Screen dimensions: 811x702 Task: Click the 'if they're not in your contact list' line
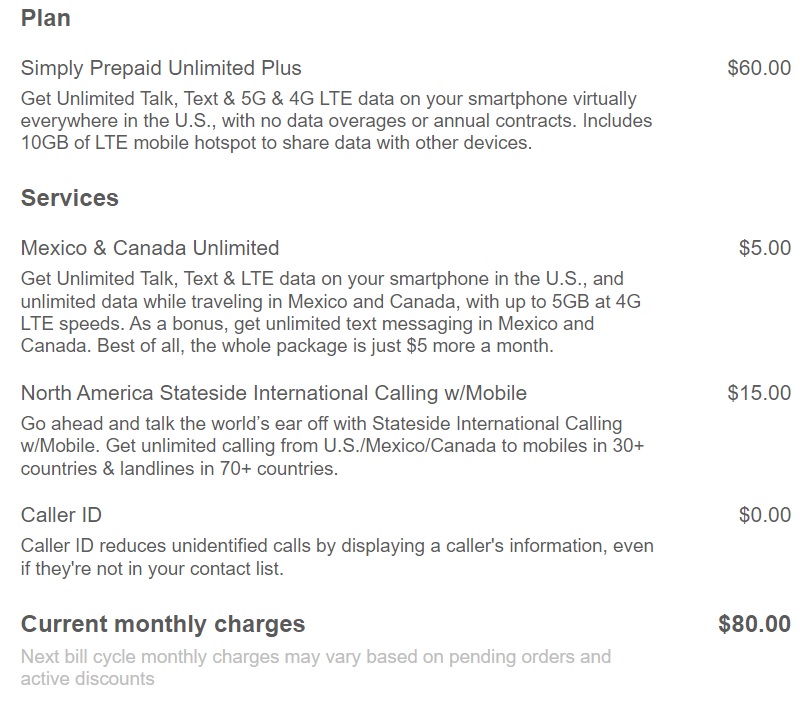point(152,569)
